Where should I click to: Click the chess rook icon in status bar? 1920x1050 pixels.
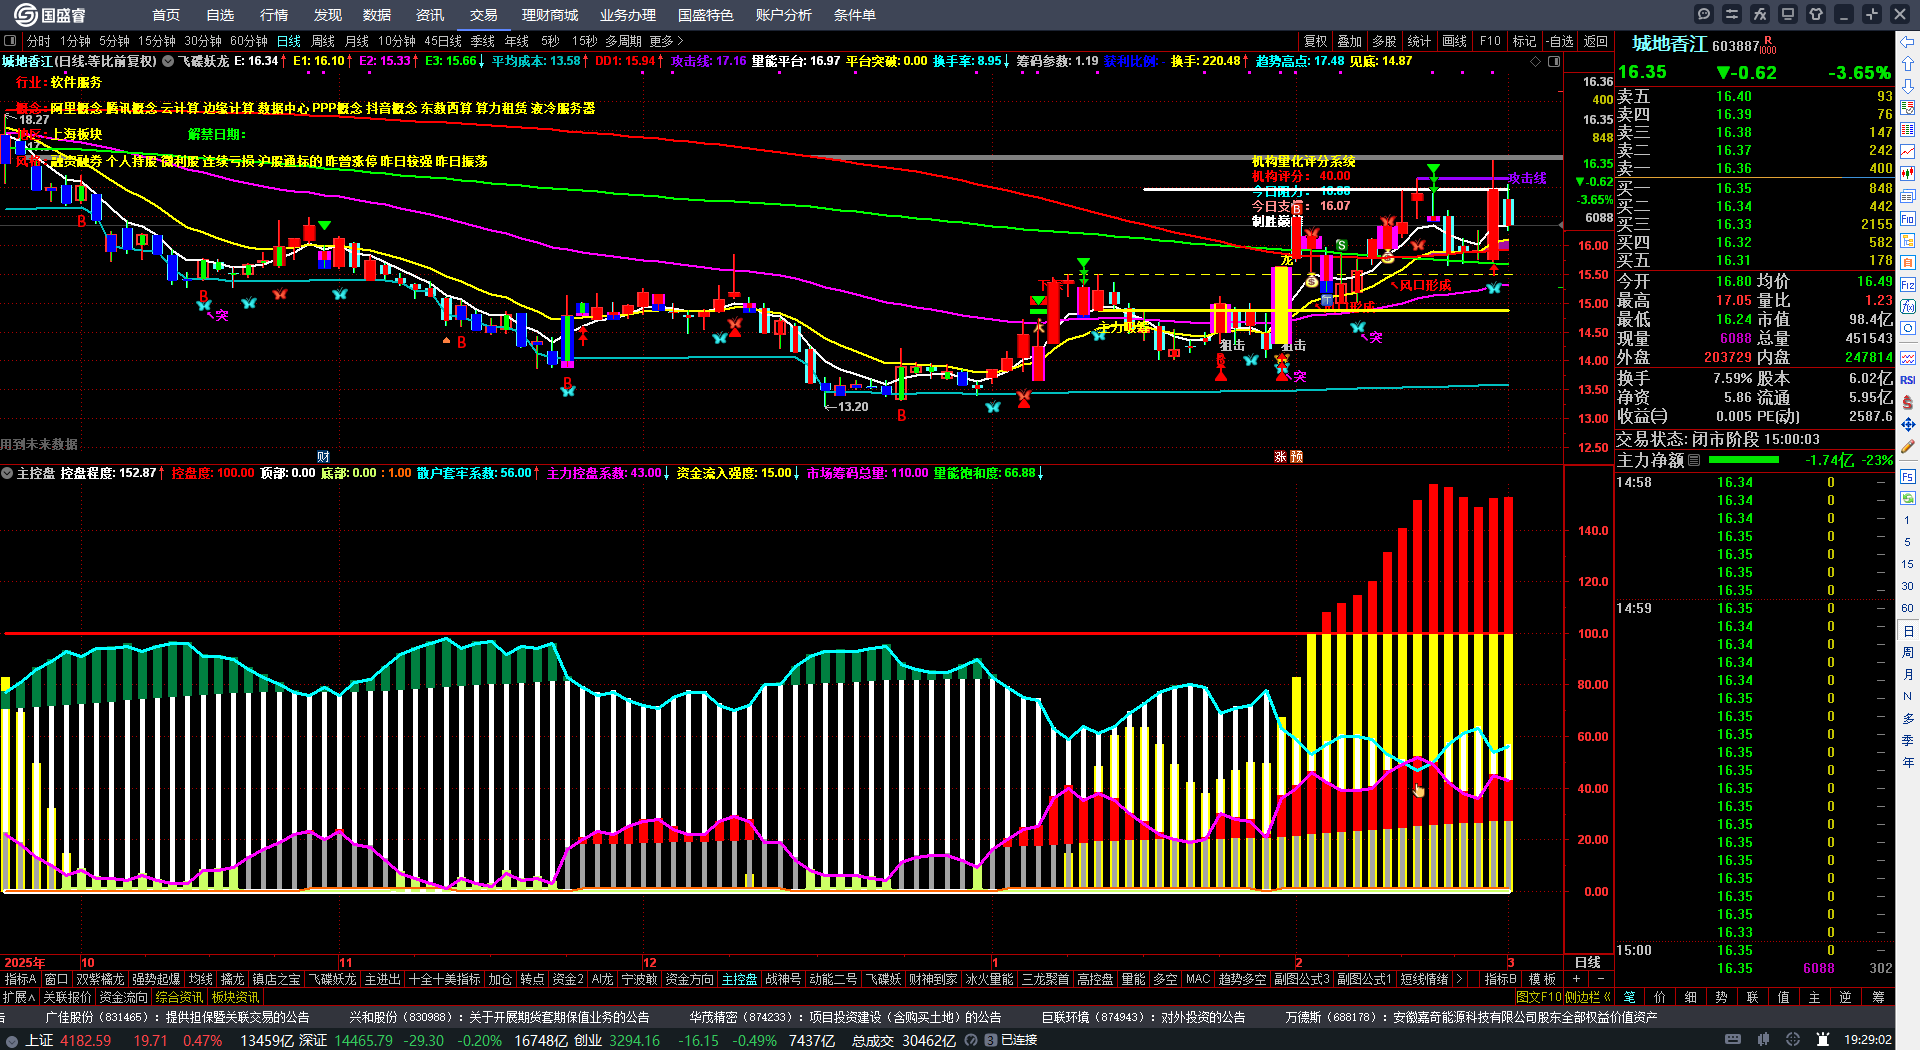tap(1823, 1040)
